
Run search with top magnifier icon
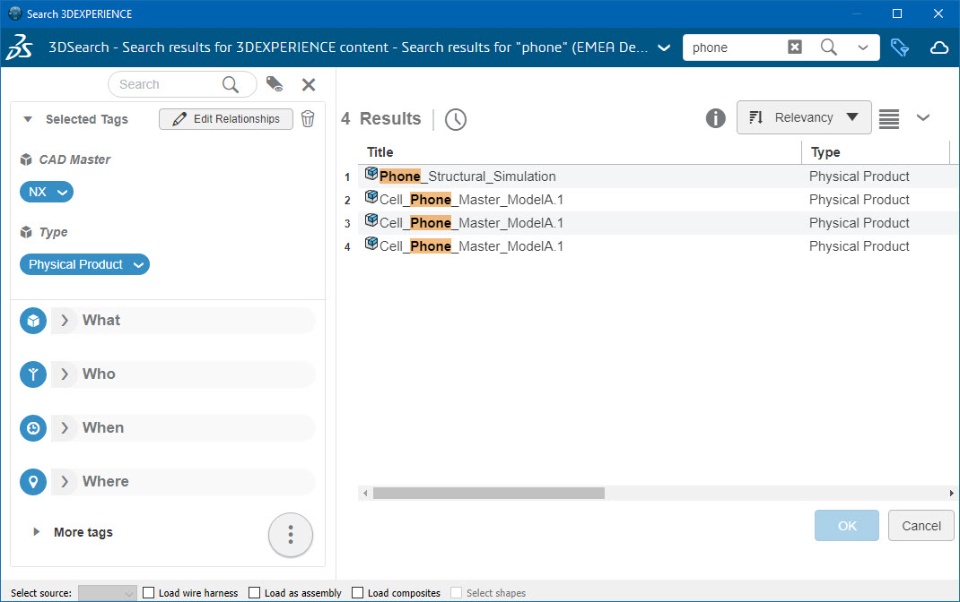[828, 47]
